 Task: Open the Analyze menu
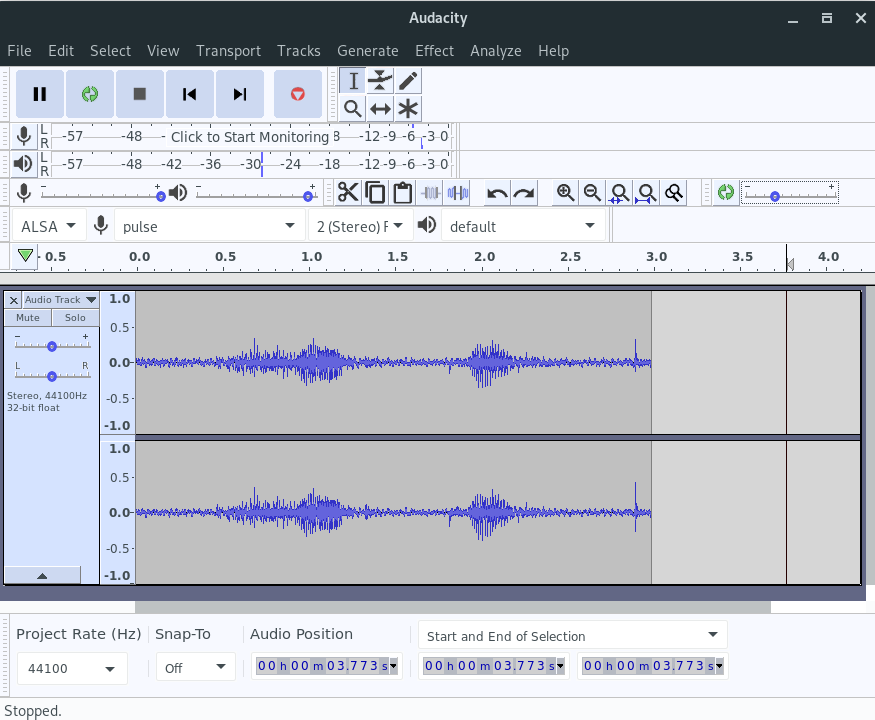tap(496, 51)
